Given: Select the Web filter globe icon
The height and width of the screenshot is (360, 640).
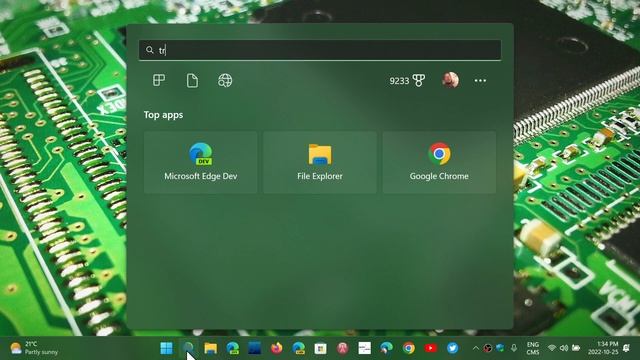Looking at the screenshot, I should click(225, 80).
